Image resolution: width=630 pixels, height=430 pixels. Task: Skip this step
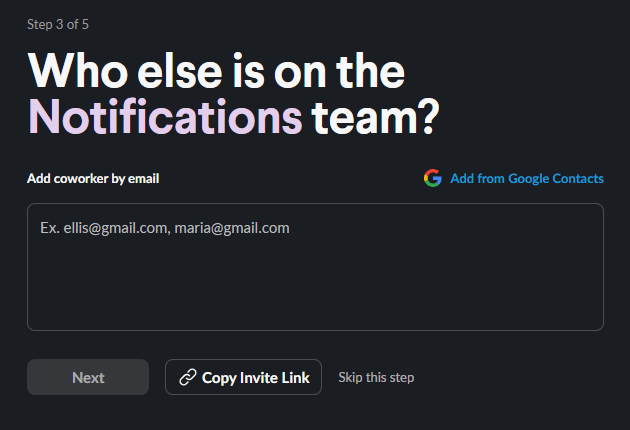click(376, 378)
